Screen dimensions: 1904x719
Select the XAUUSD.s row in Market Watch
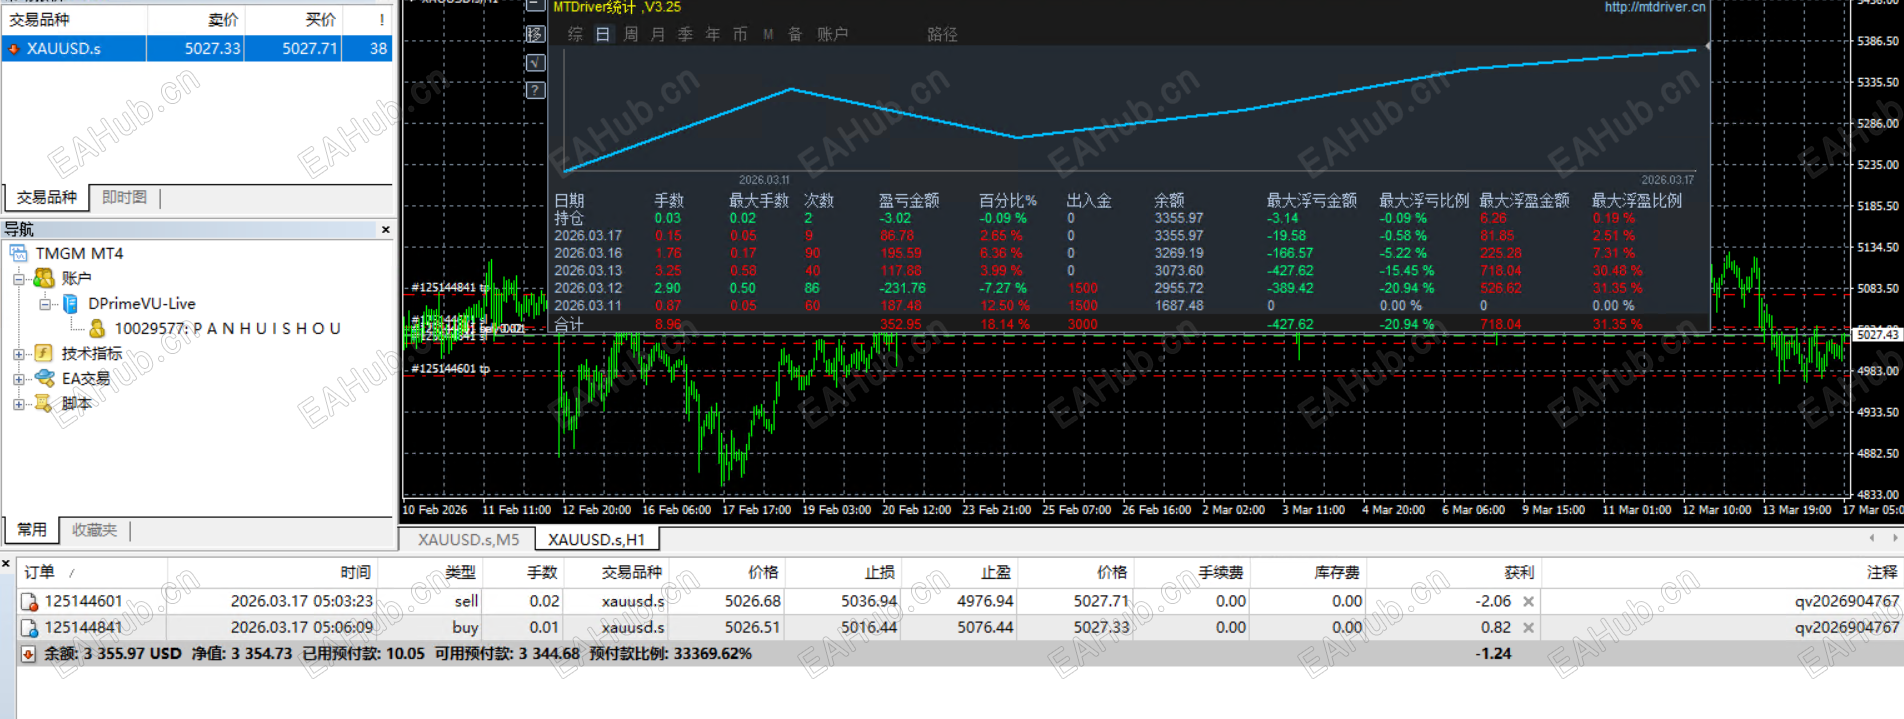click(x=198, y=48)
